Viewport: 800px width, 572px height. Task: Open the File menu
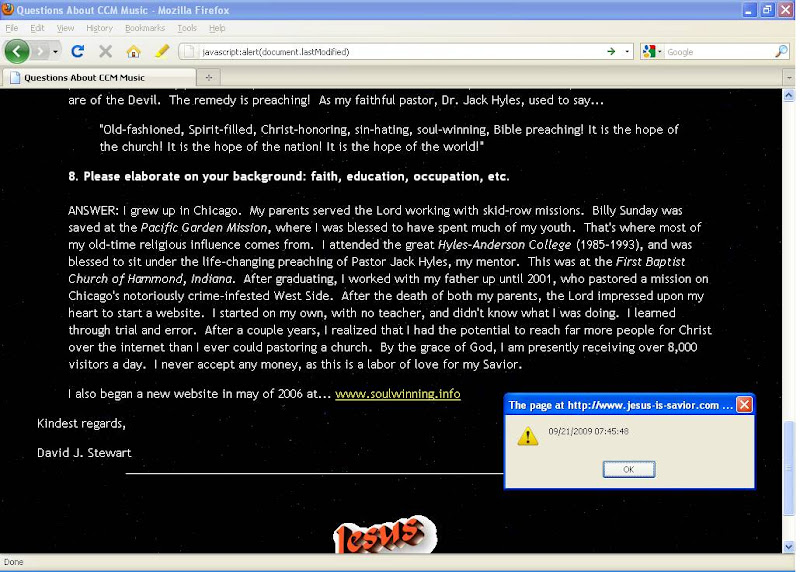[x=12, y=28]
